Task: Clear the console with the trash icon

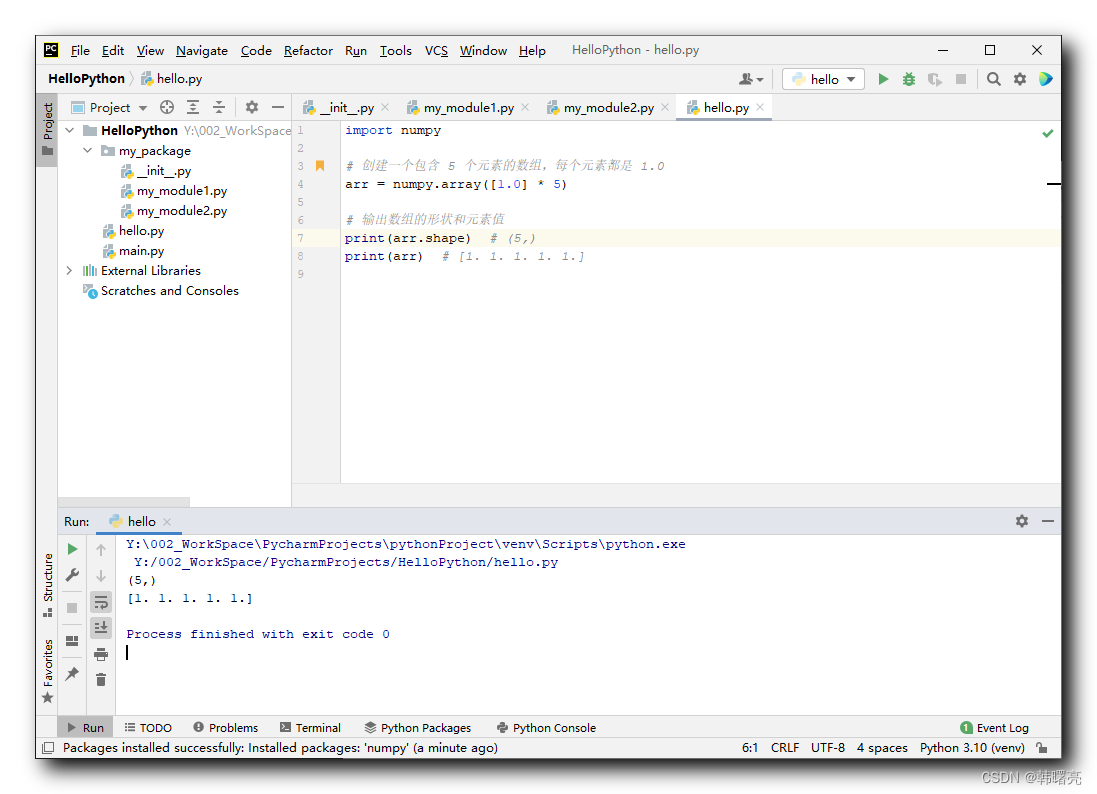Action: (101, 680)
